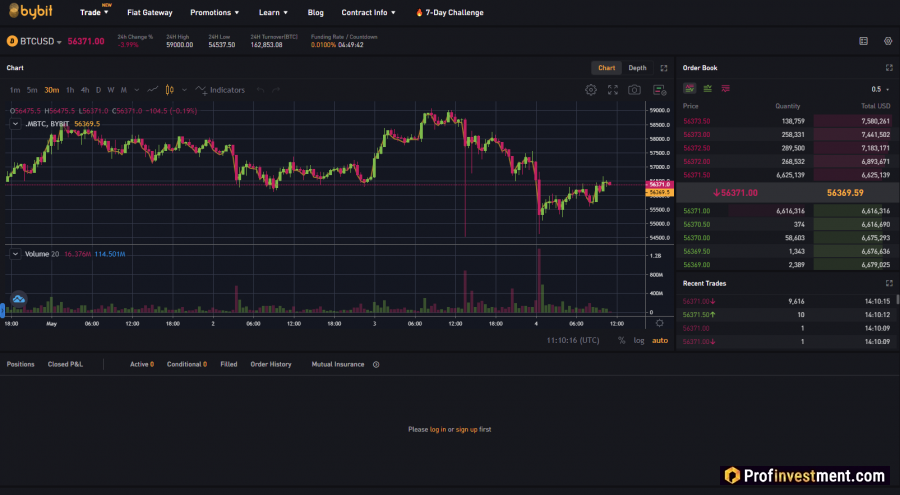Select the 4h timeframe

pyautogui.click(x=85, y=90)
